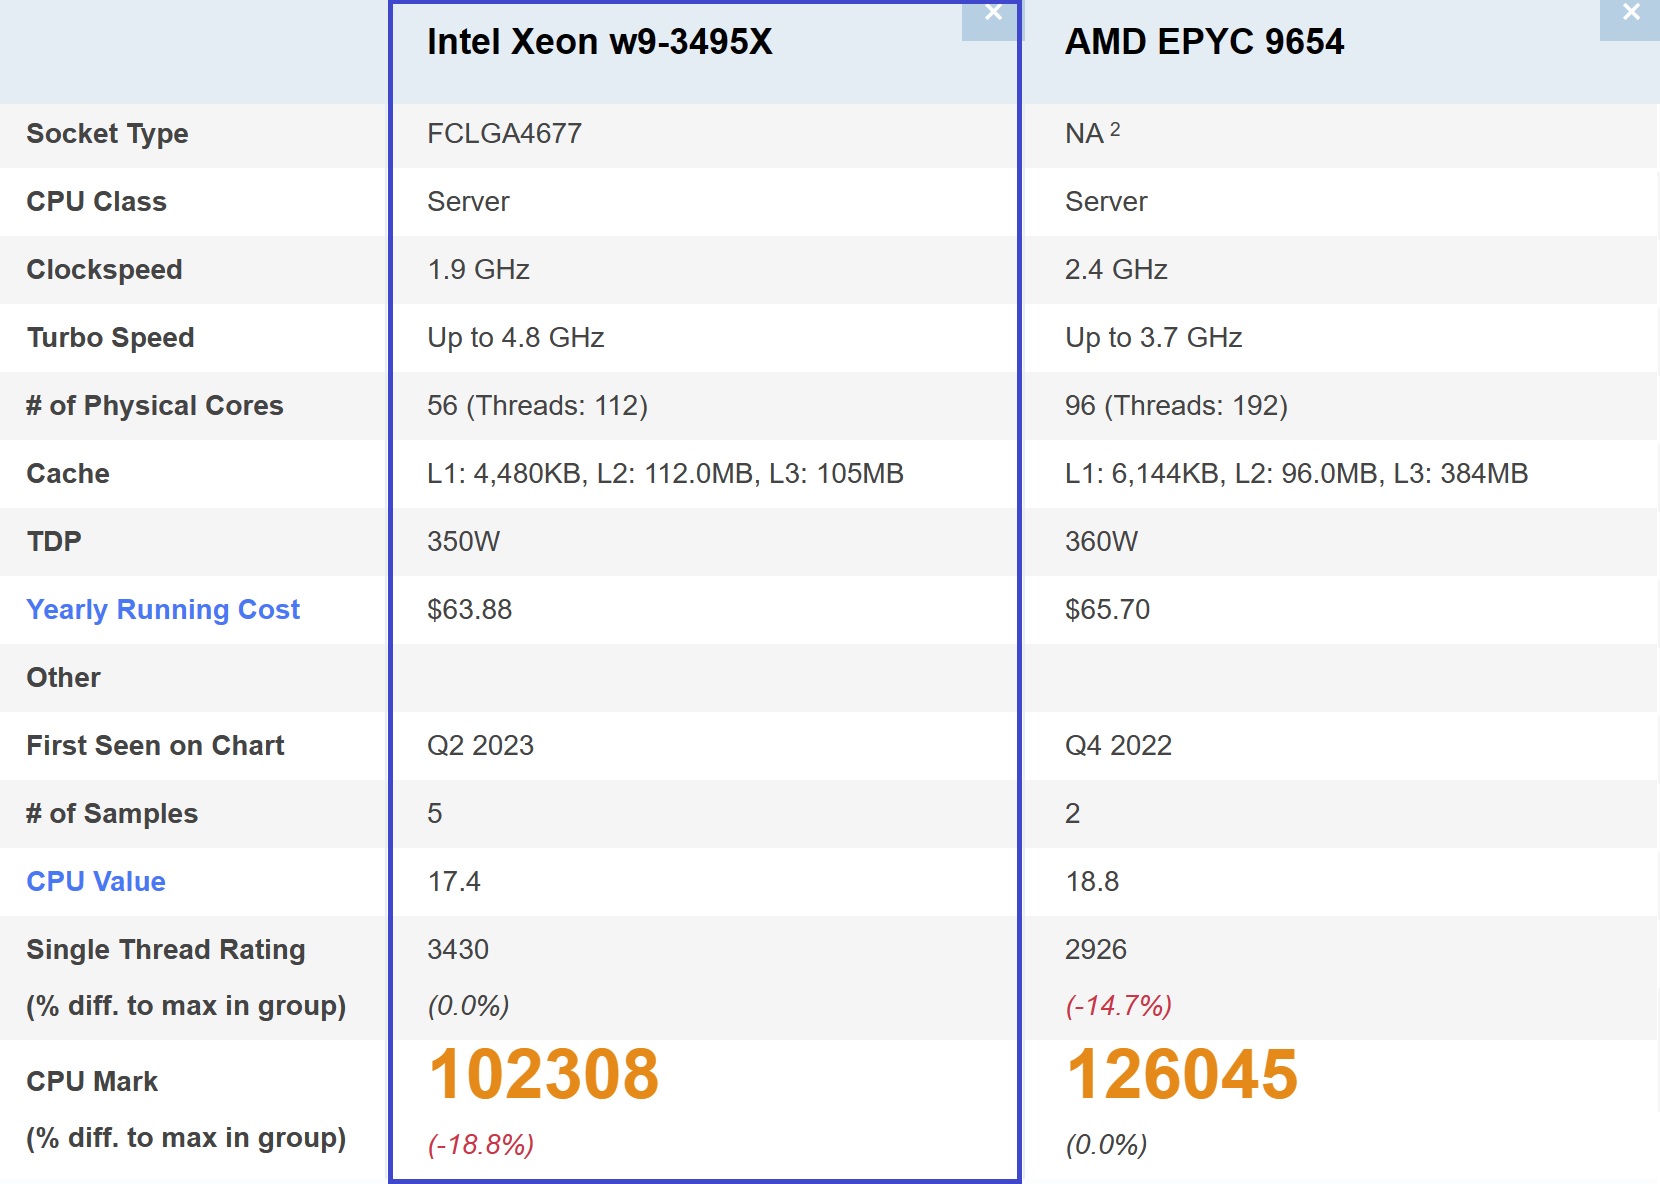
Task: Click the NA socket value for EPYC
Action: tap(1084, 133)
